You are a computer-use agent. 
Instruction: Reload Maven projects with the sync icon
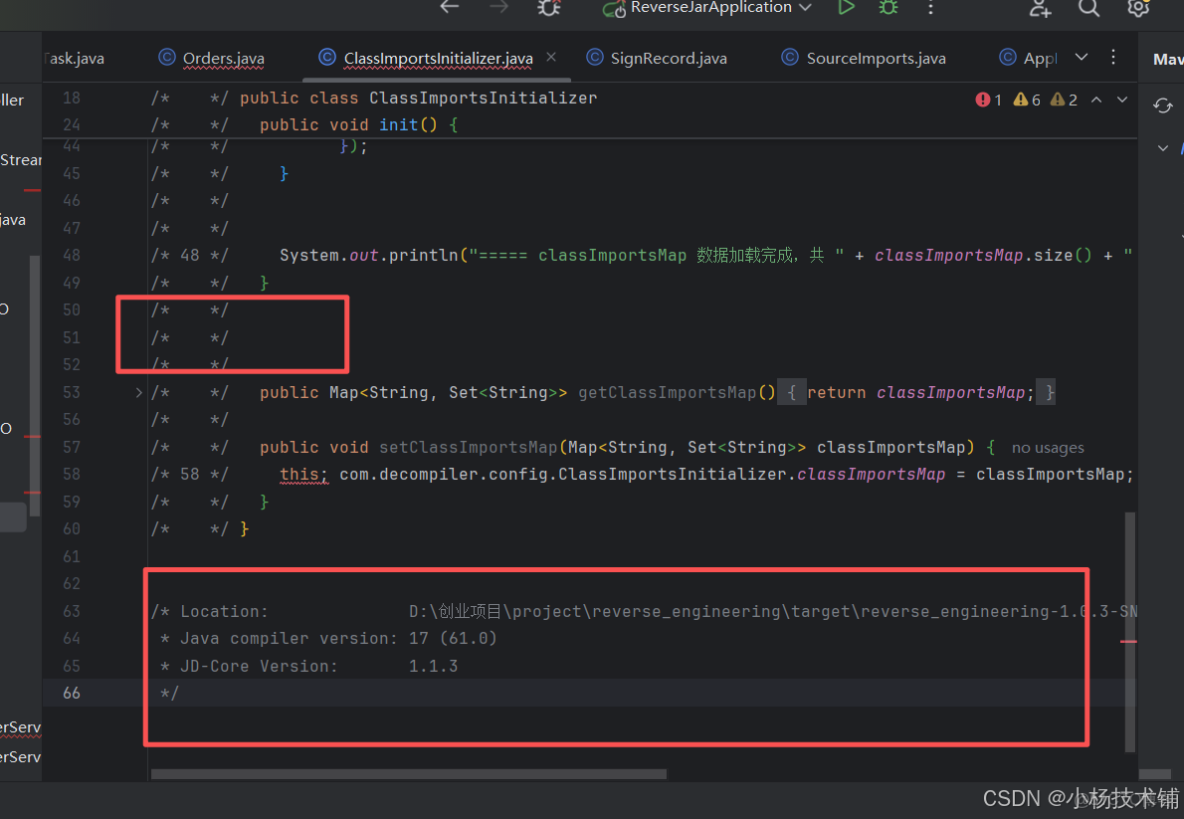point(1162,105)
